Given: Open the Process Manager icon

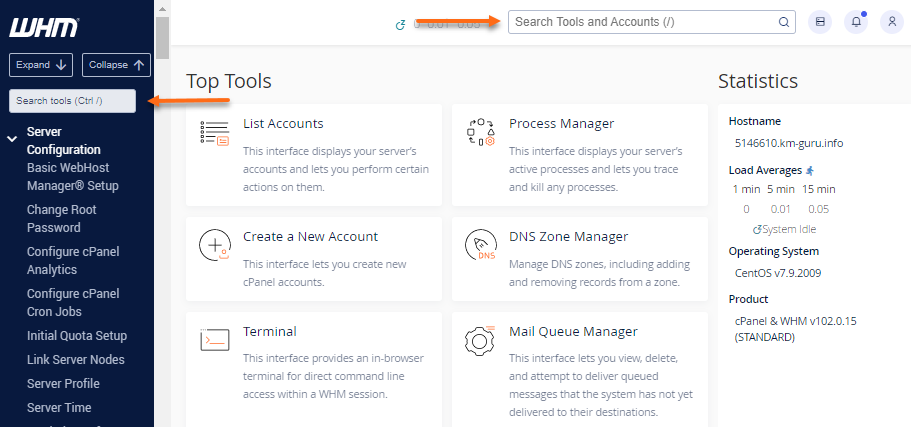Looking at the screenshot, I should click(x=481, y=134).
